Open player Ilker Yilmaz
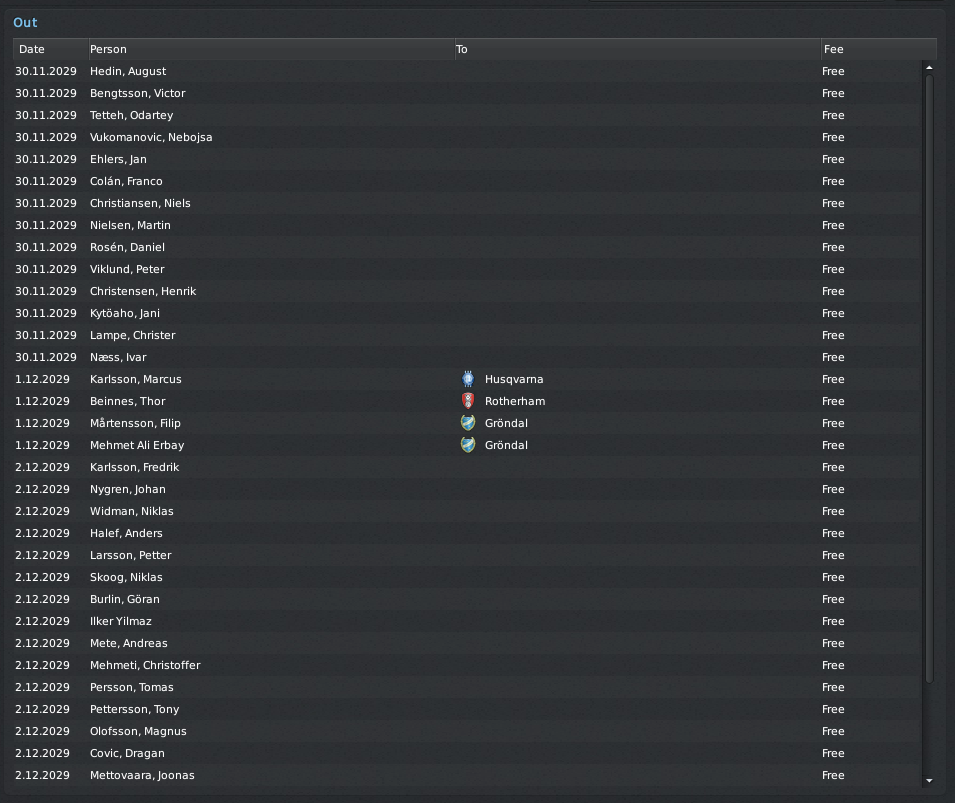955x803 pixels. [121, 621]
